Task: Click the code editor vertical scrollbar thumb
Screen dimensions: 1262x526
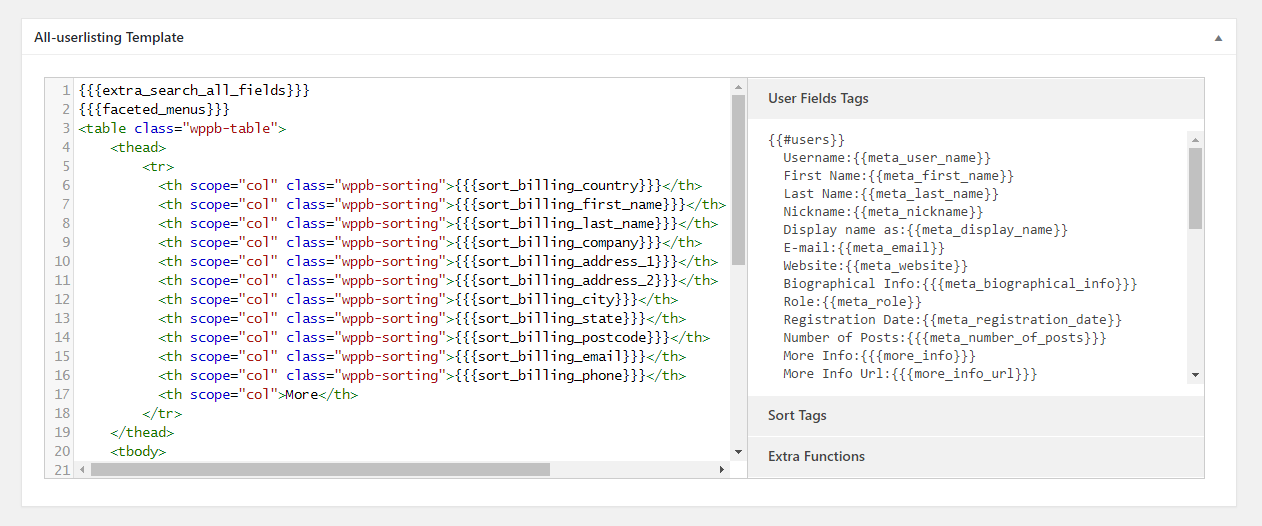Action: 738,180
